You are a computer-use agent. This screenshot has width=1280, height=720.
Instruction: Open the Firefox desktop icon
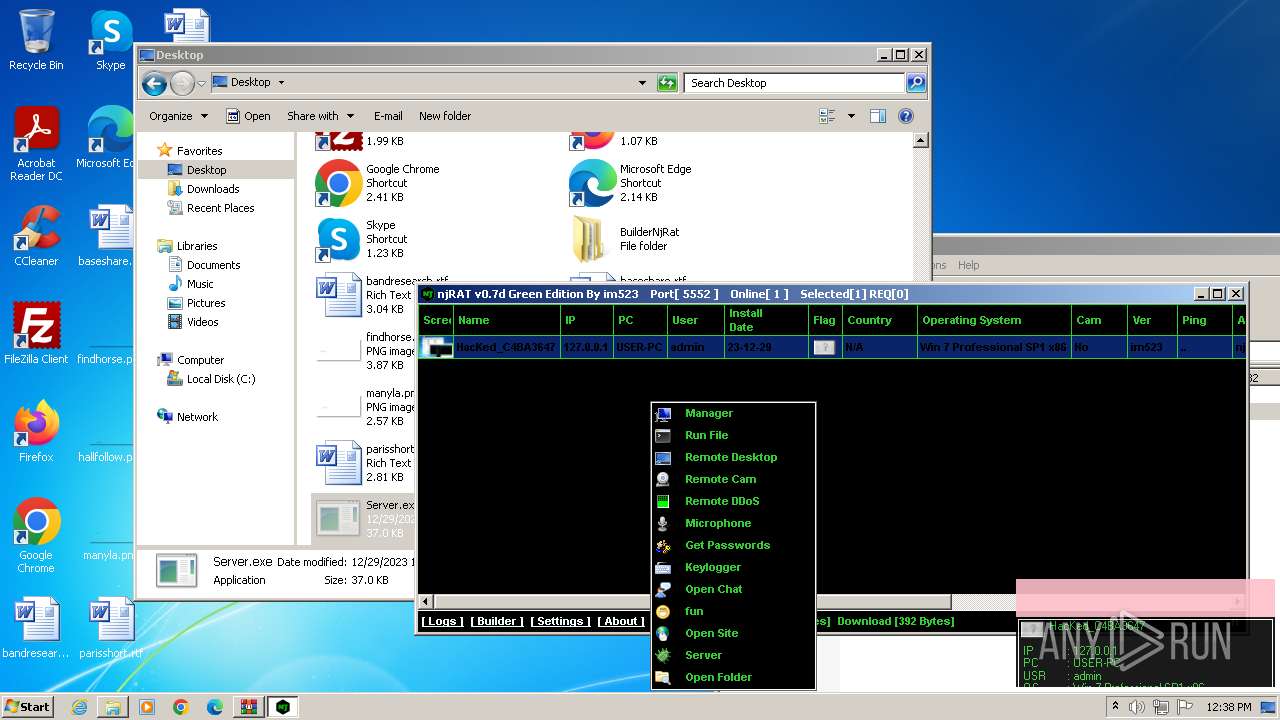tap(36, 432)
